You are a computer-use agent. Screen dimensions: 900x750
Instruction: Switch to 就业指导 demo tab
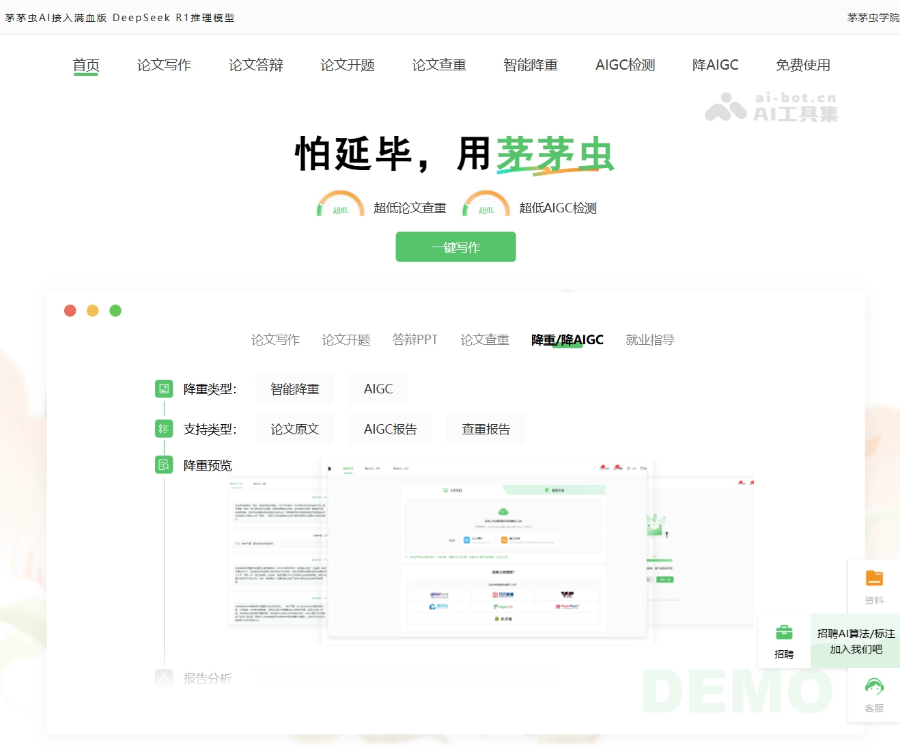point(650,340)
